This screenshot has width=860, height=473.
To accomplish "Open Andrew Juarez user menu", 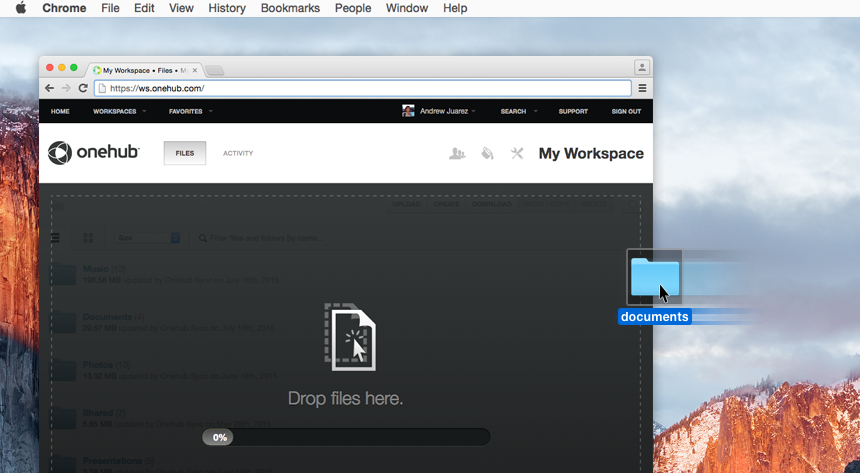I will pos(448,111).
